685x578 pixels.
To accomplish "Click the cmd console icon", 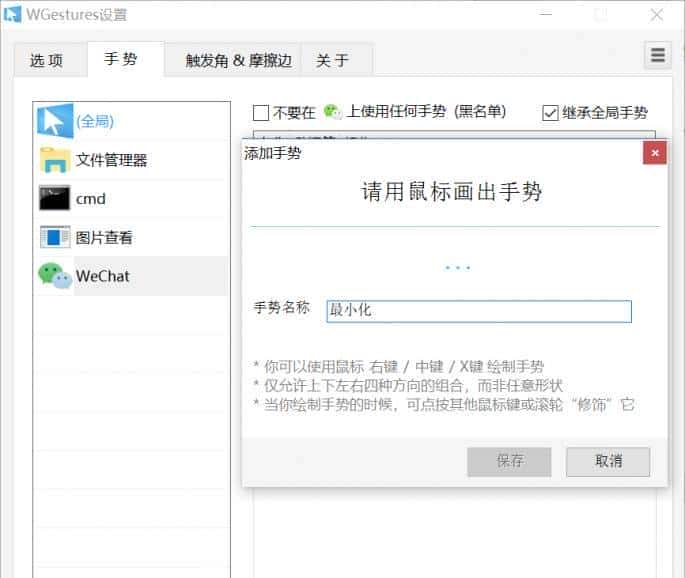I will [55, 198].
